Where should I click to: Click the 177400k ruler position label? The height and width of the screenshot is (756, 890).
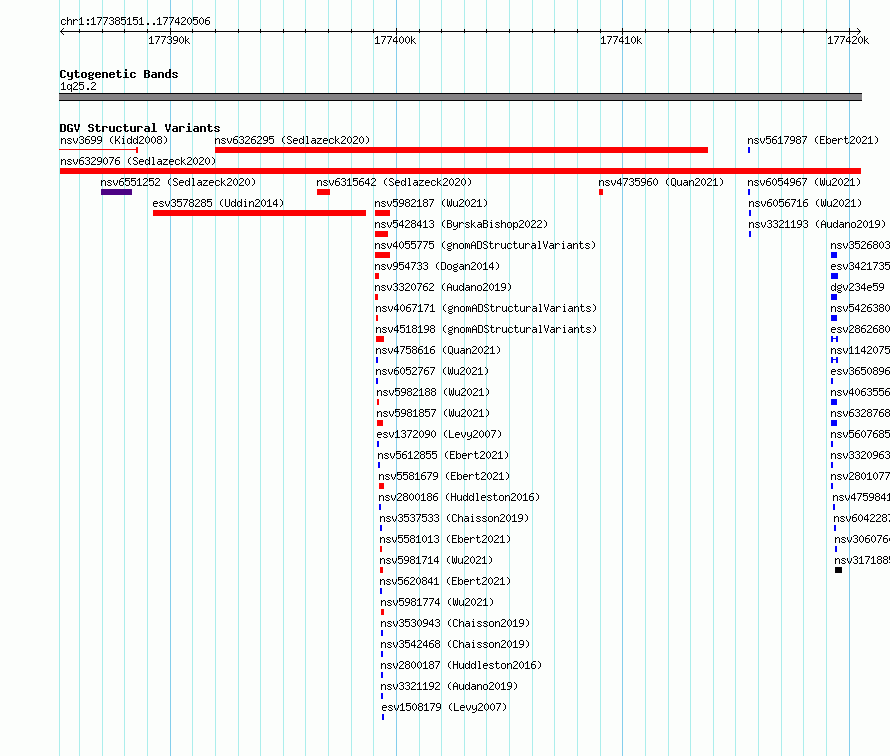click(x=395, y=40)
